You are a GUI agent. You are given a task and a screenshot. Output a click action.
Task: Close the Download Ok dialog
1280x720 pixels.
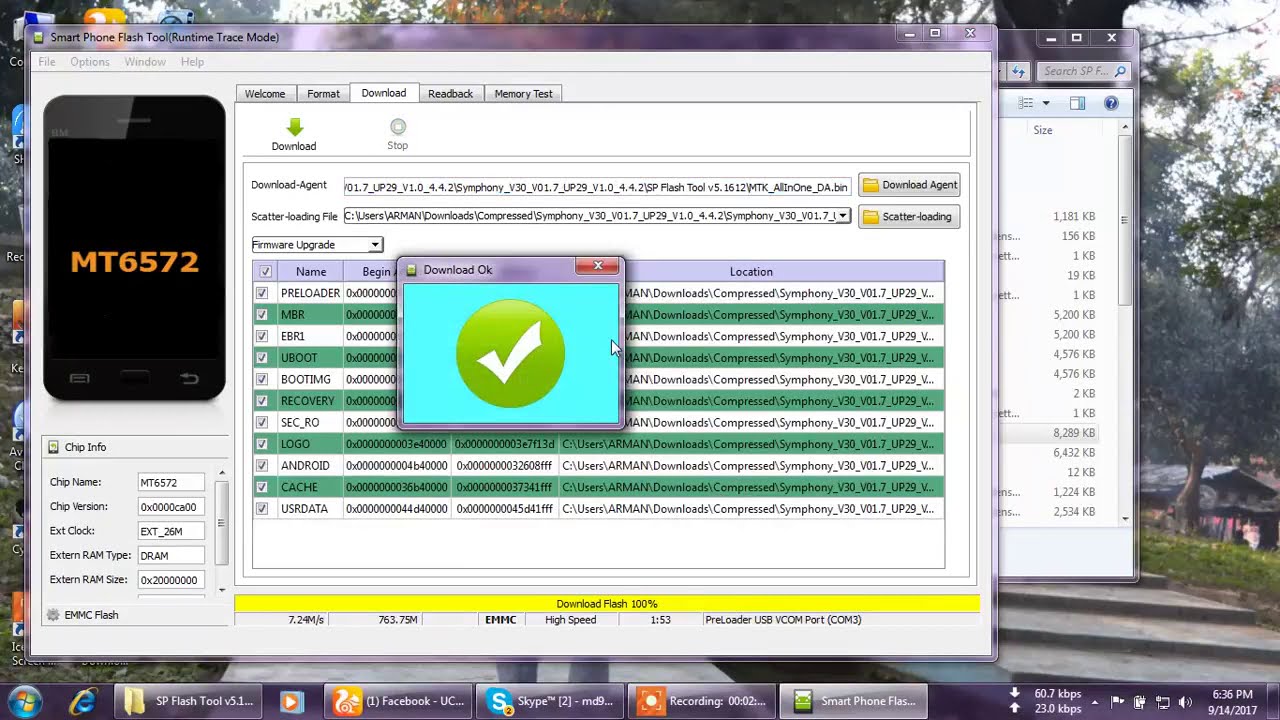598,266
